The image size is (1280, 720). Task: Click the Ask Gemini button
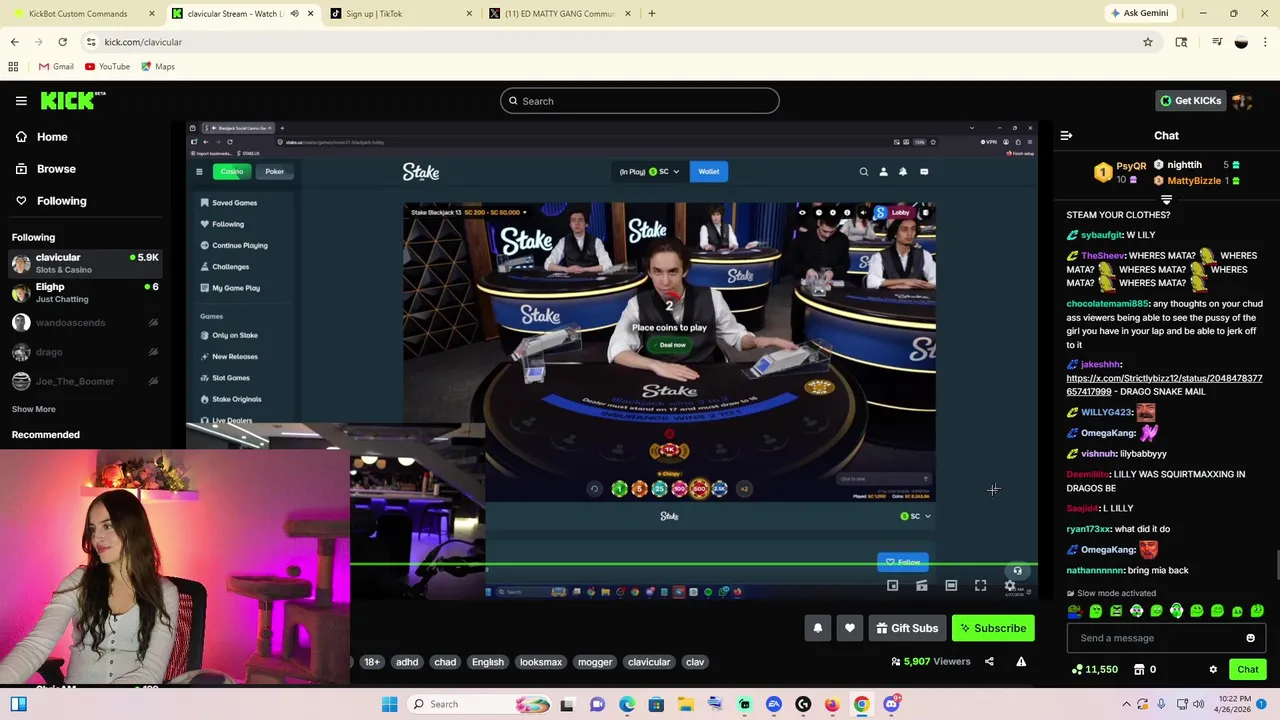click(x=1139, y=14)
